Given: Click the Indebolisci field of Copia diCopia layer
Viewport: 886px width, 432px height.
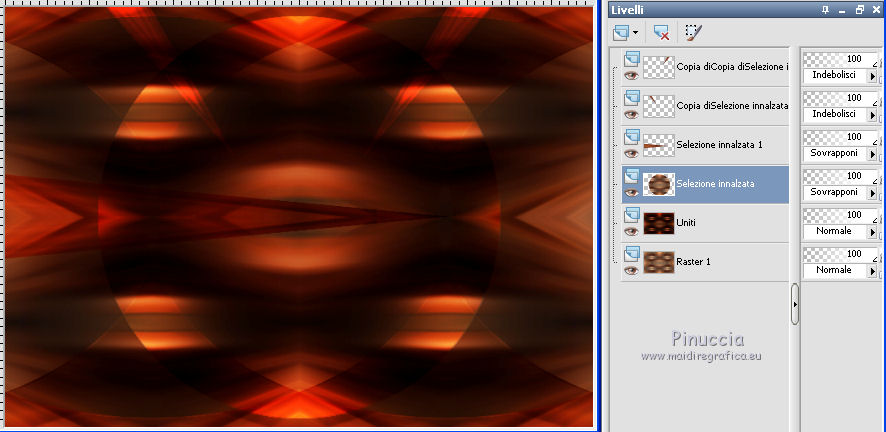Looking at the screenshot, I should [x=835, y=75].
